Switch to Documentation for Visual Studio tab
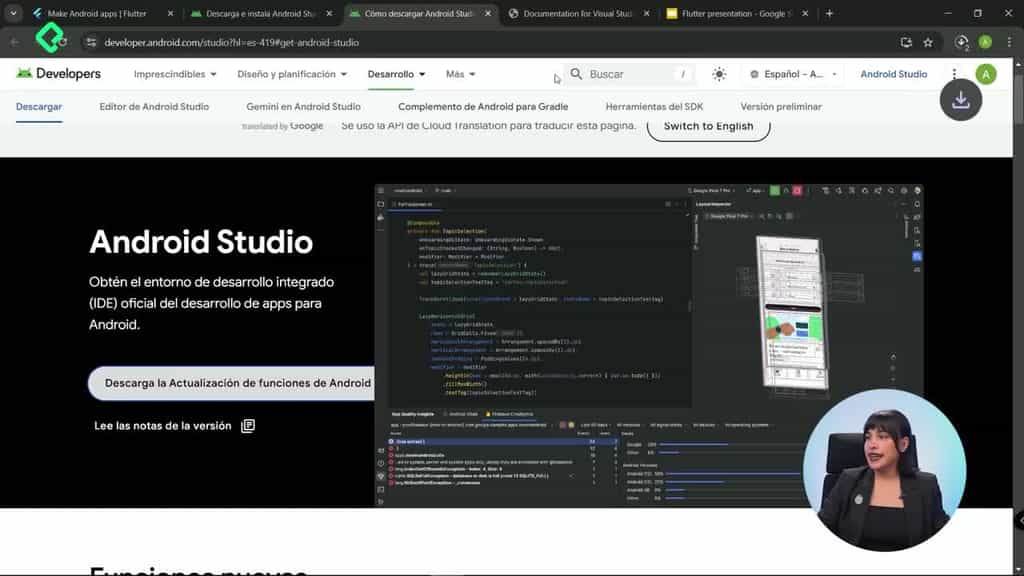This screenshot has width=1024, height=576. pyautogui.click(x=577, y=13)
